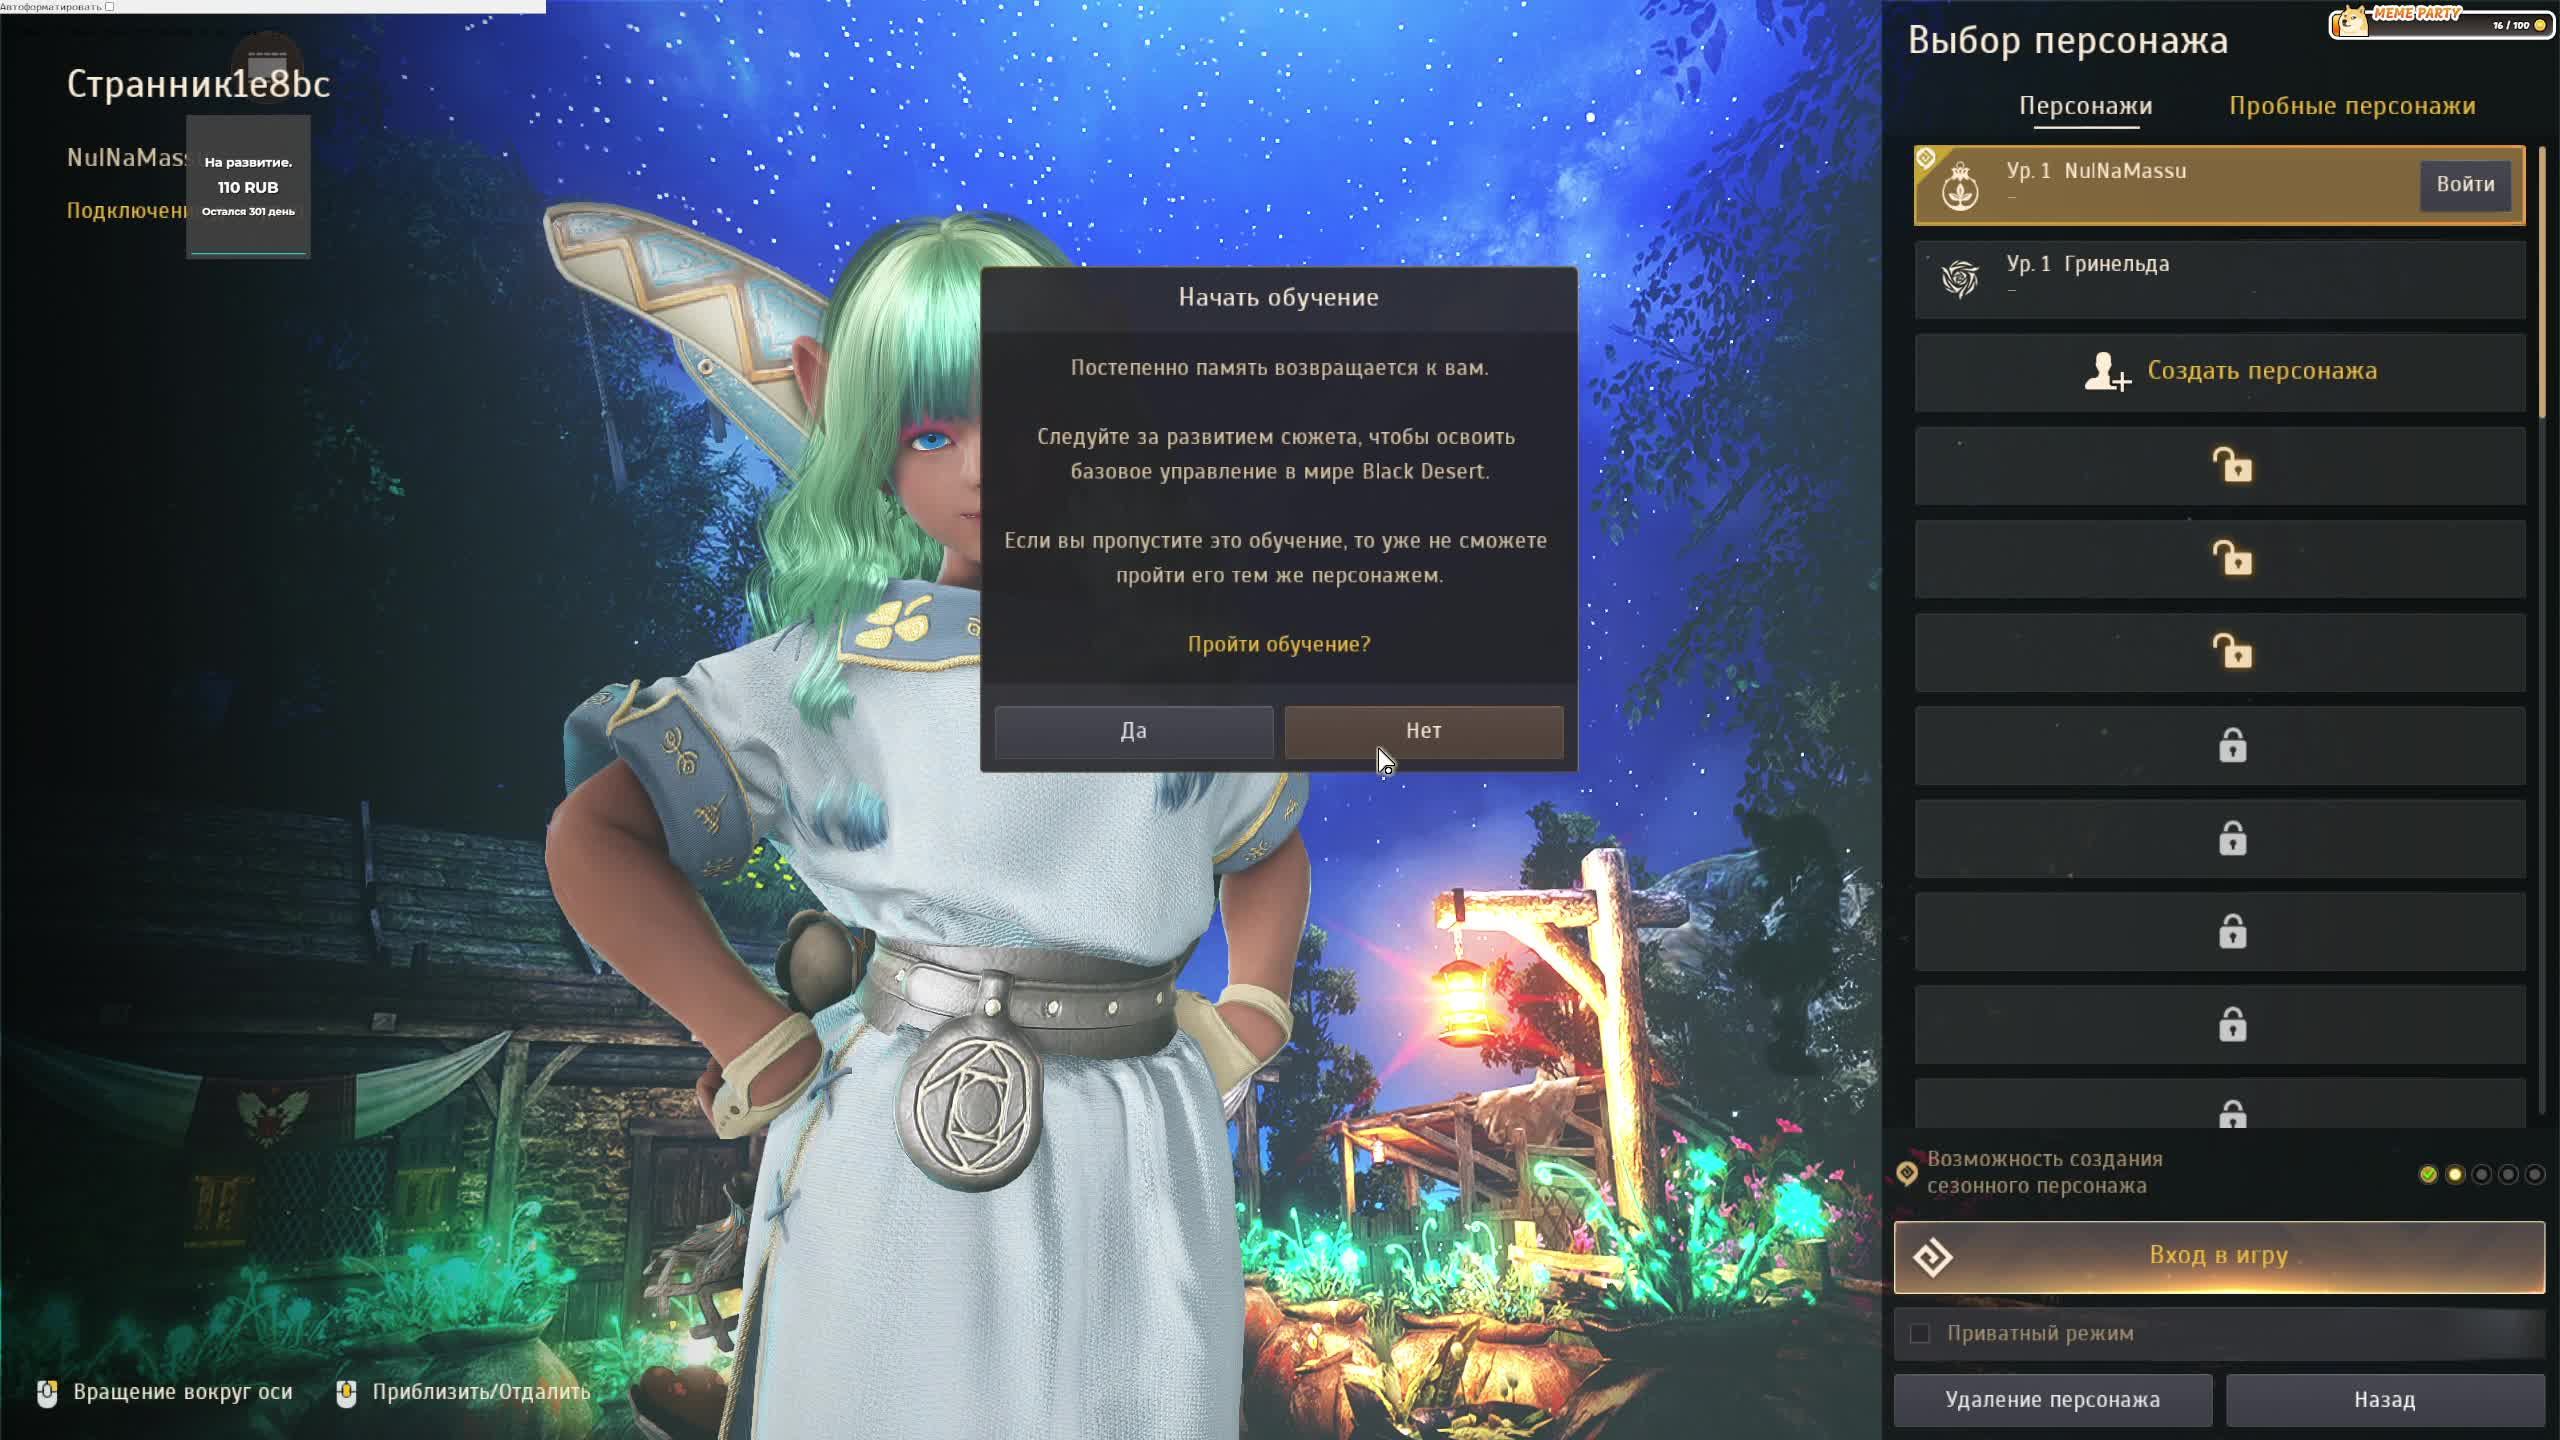Click the Войти button for NulNaMassu

[2465, 185]
